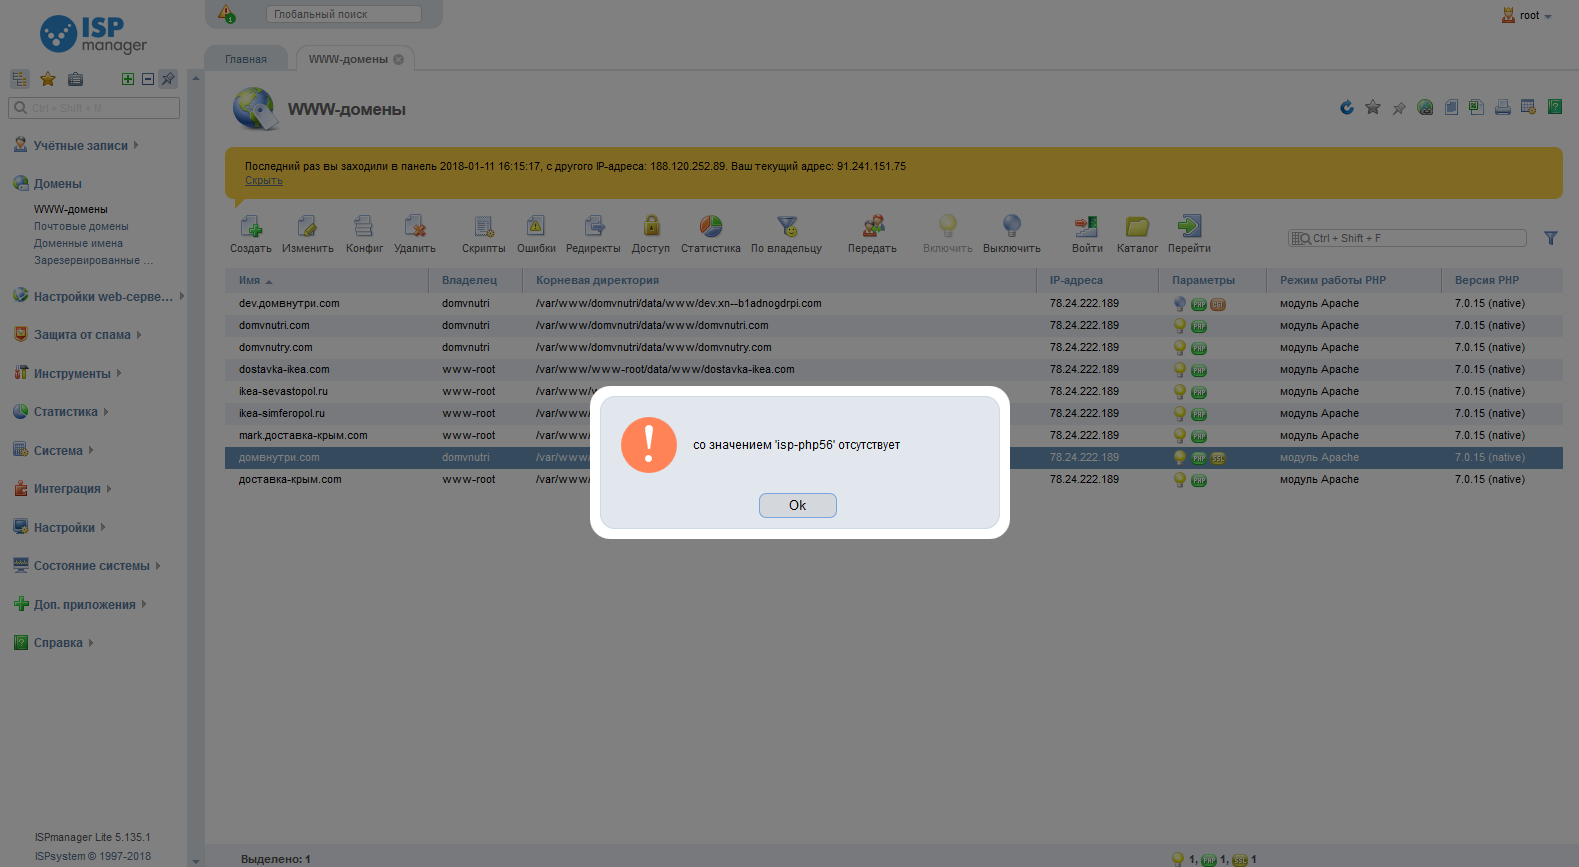Screen dimensions: 1579x867
Task: Select WWW-домены in the sidebar
Action: [71, 209]
